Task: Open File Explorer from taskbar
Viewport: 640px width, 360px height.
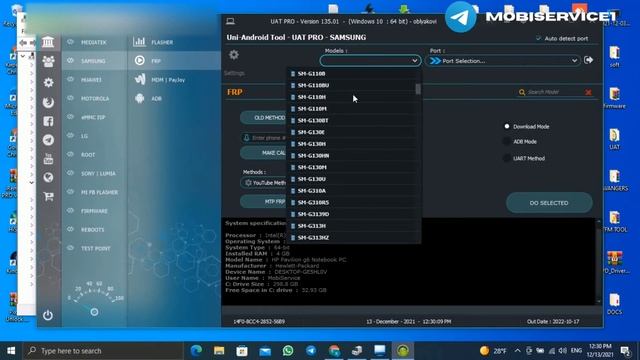Action: click(219, 351)
